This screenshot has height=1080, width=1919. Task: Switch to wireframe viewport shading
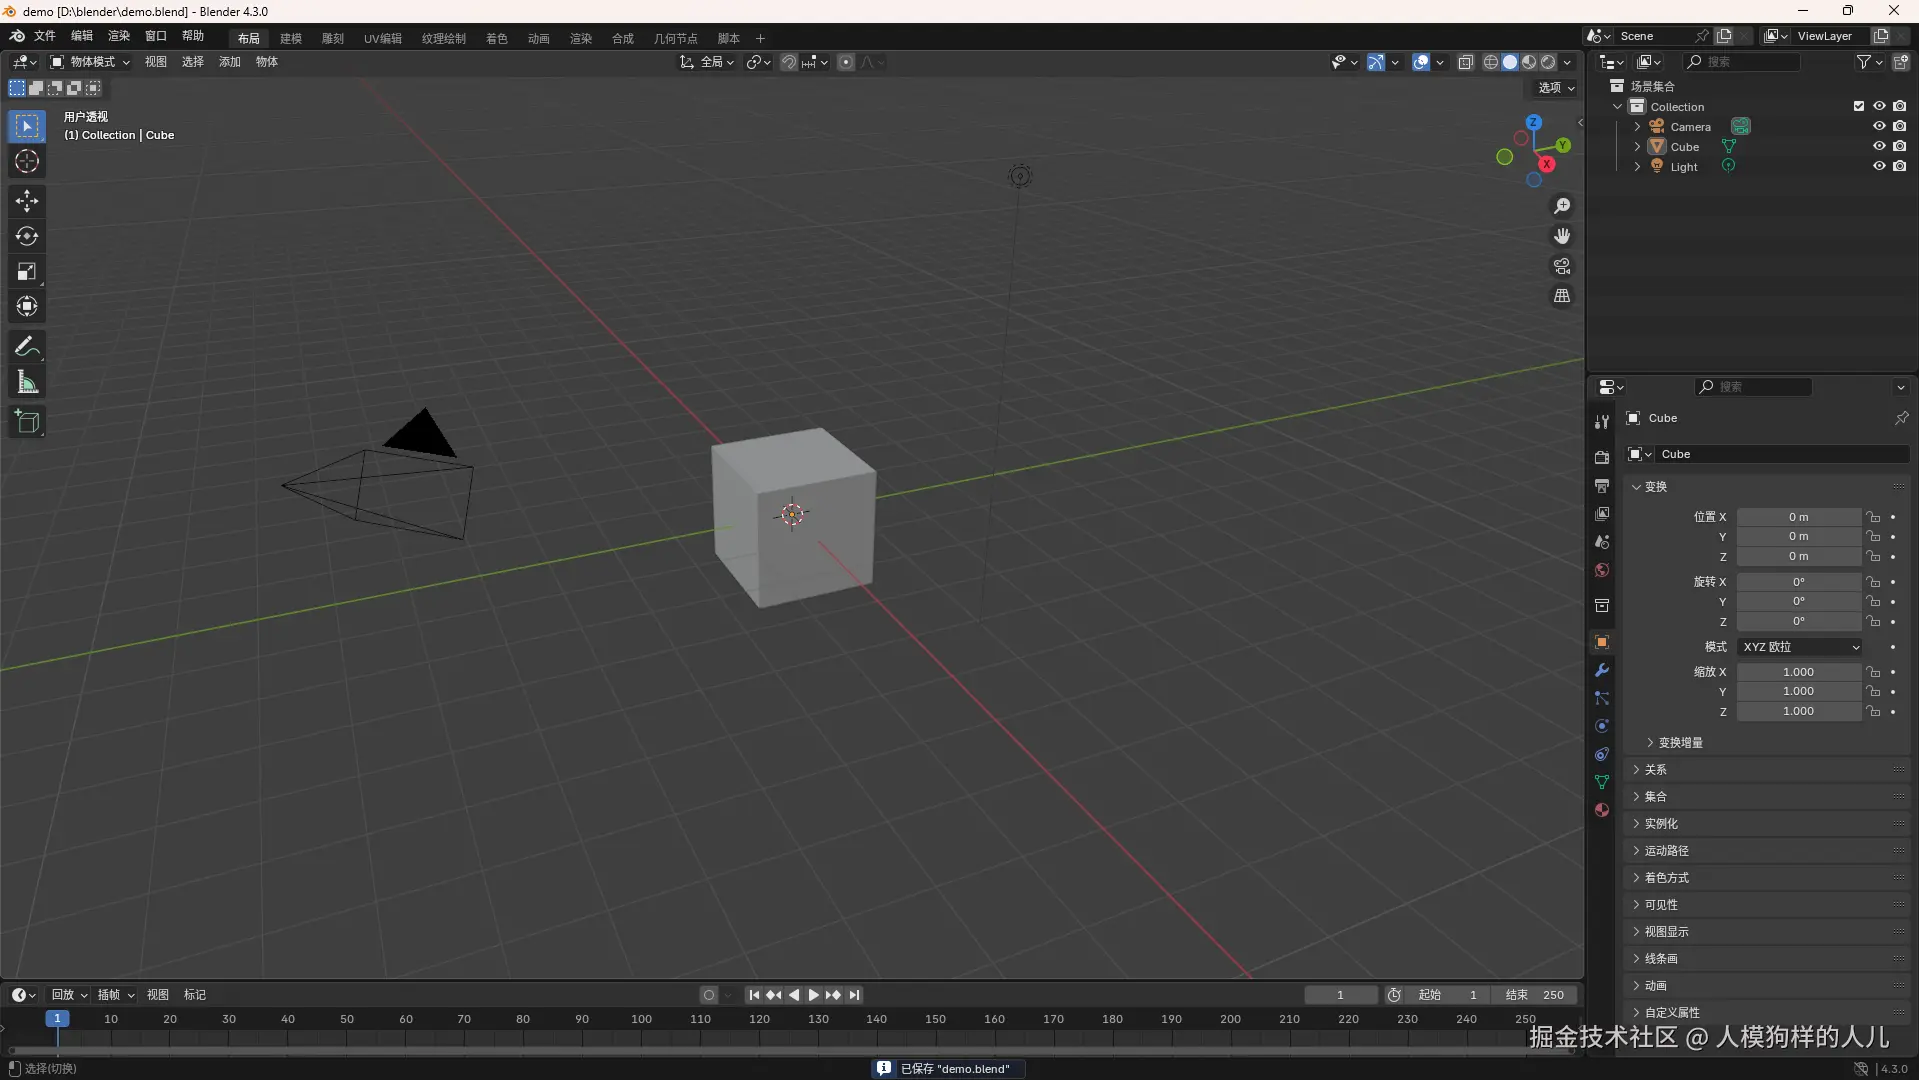[x=1491, y=62]
